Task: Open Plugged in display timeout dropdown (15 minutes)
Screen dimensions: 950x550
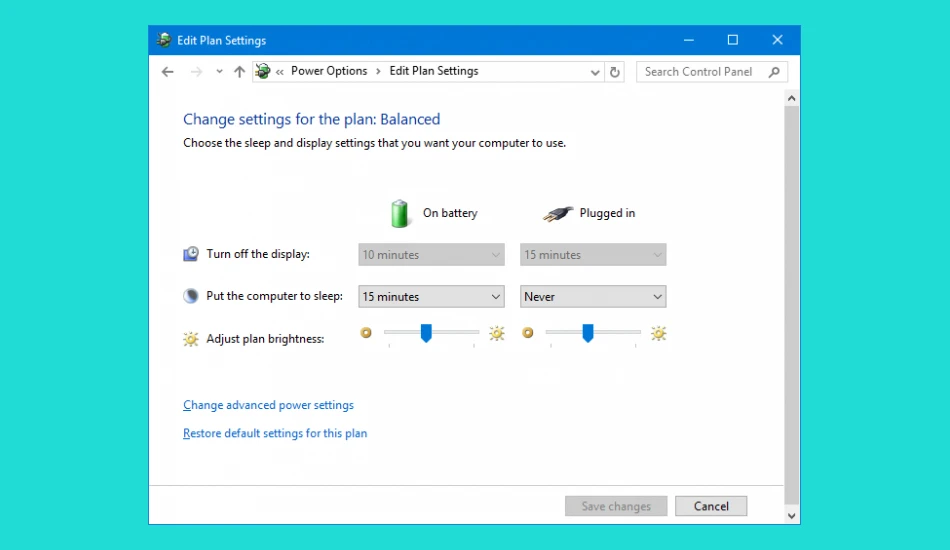Action: tap(593, 254)
